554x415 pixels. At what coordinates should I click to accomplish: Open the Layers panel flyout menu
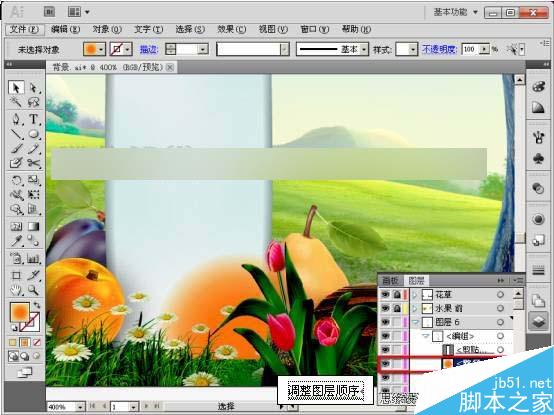tap(517, 280)
